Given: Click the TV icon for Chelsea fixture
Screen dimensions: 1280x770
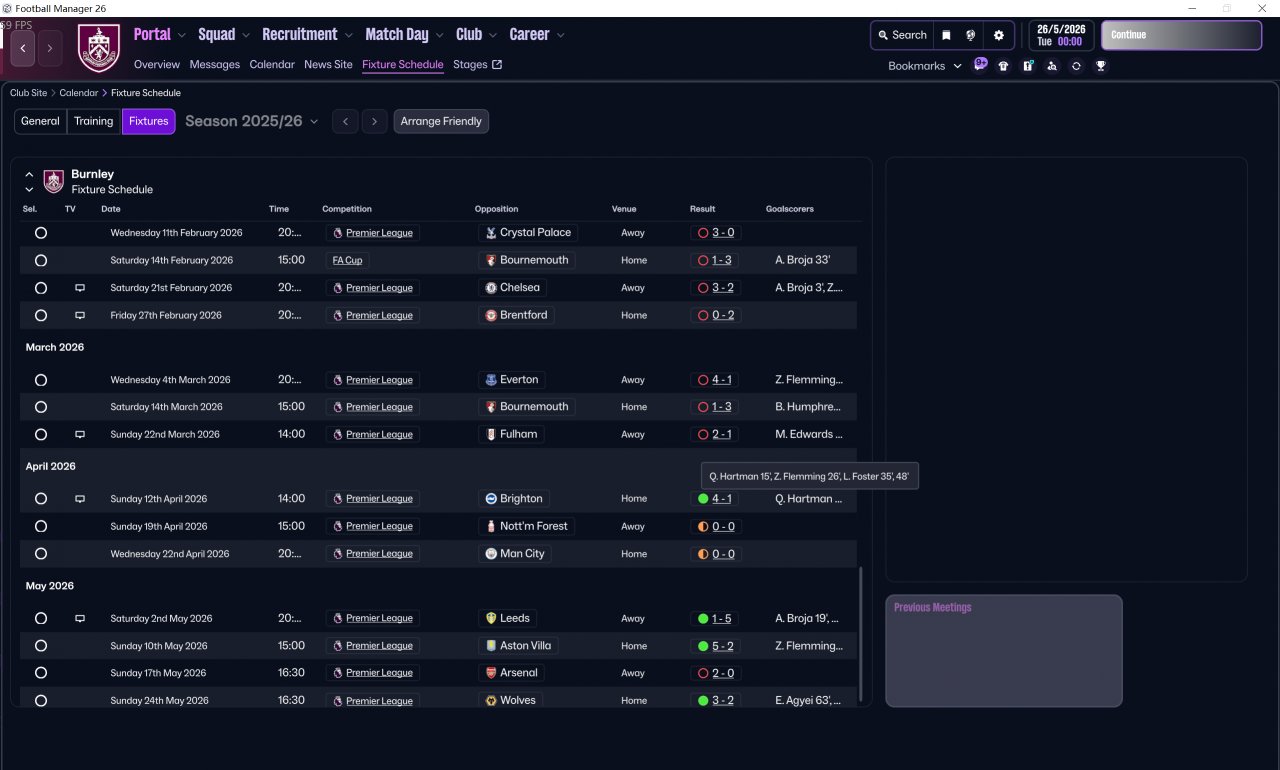Looking at the screenshot, I should (80, 288).
